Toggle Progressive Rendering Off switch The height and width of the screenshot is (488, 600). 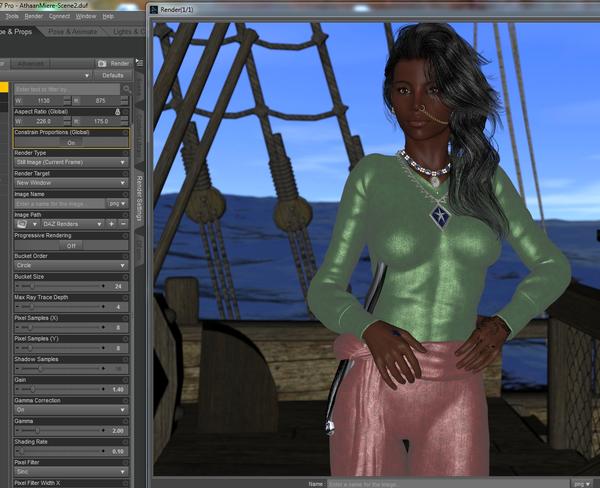(71, 246)
